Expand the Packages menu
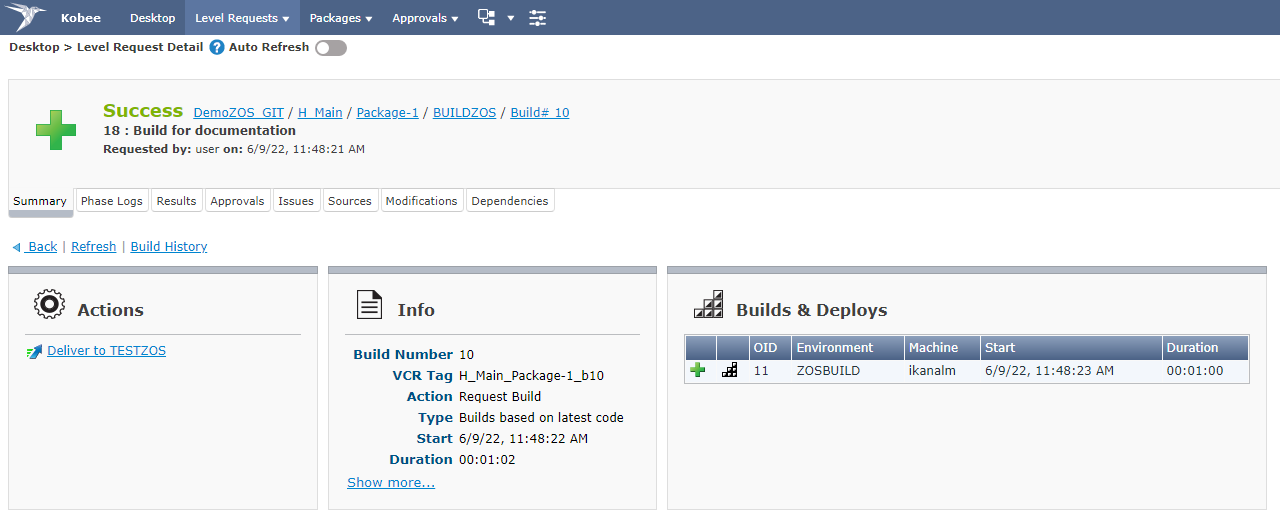The image size is (1280, 523). pos(340,18)
